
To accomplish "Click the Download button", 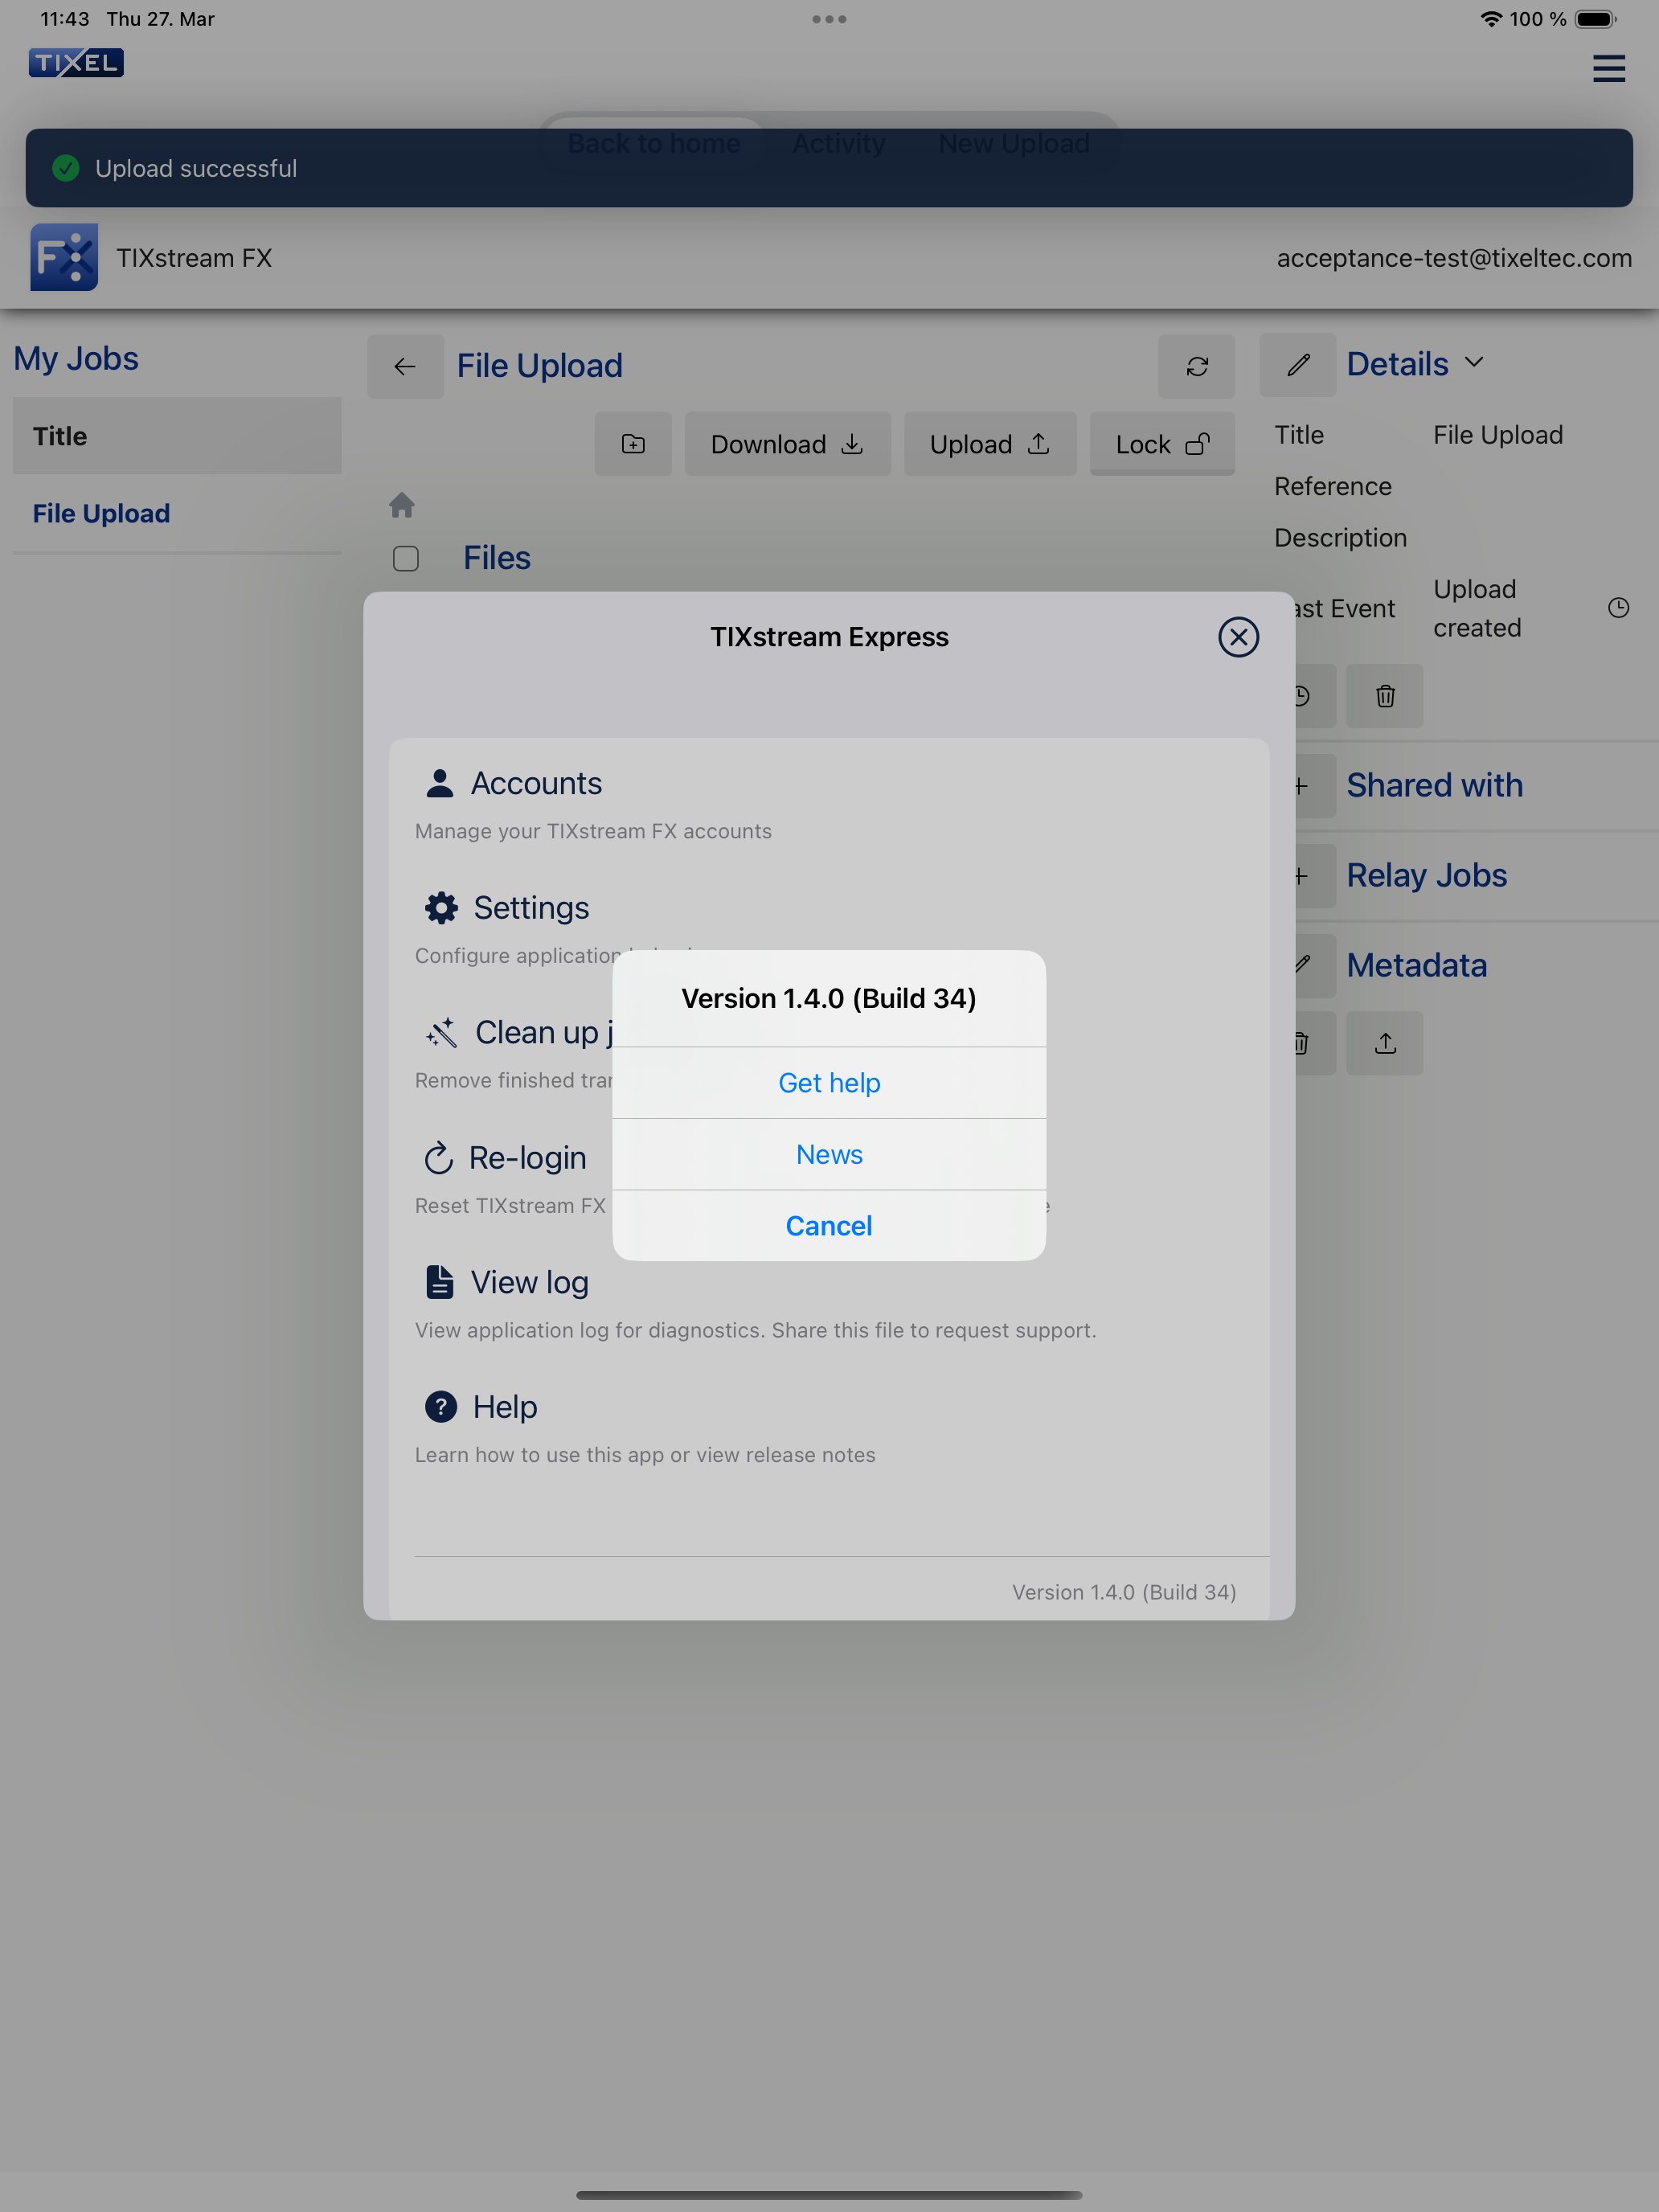I will [787, 444].
